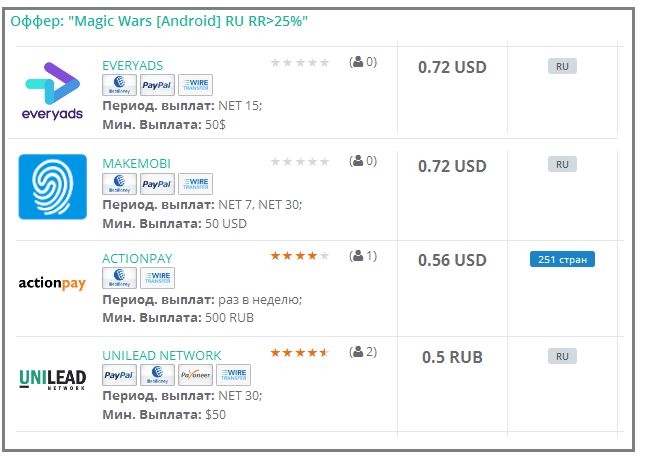This screenshot has height=463, width=645.
Task: Click PayPal icon in the Makemobi row
Action: (x=157, y=184)
